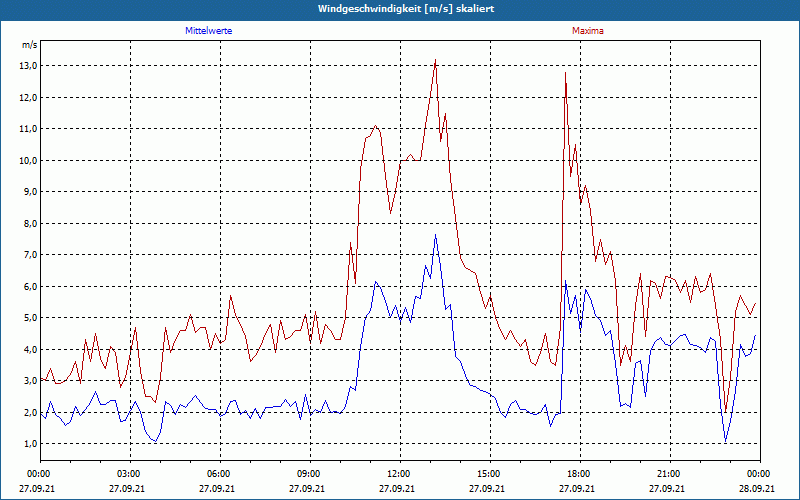Click the 8,0 y-axis value
The width and height of the screenshot is (800, 500).
tap(30, 223)
